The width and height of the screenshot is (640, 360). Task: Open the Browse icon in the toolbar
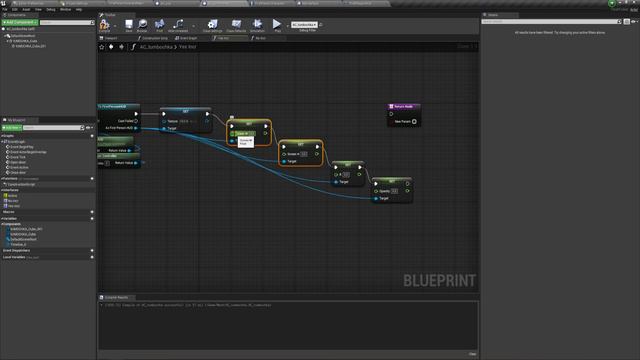(142, 24)
